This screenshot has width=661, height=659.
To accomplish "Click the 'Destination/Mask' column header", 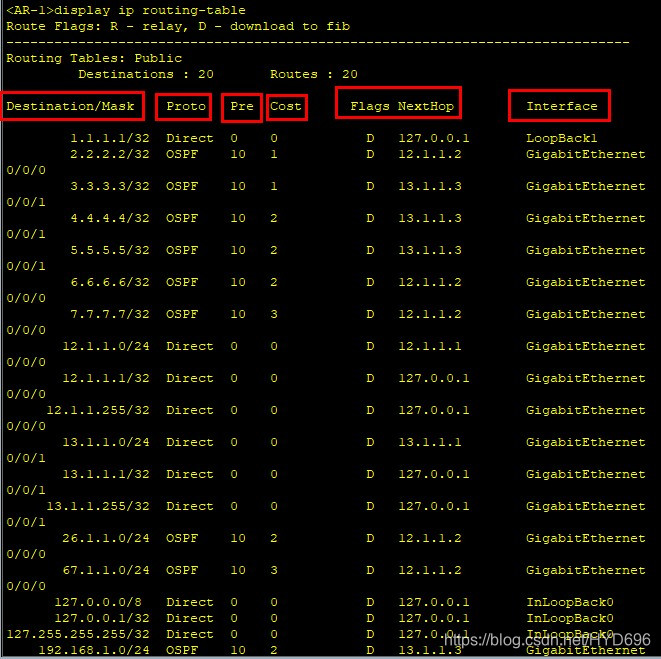I will 70,106.
